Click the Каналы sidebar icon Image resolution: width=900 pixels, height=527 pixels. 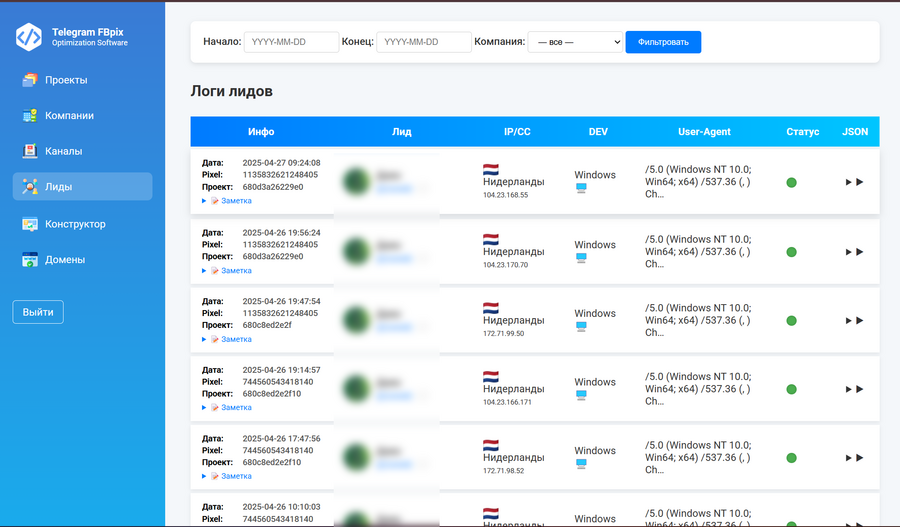[x=29, y=151]
